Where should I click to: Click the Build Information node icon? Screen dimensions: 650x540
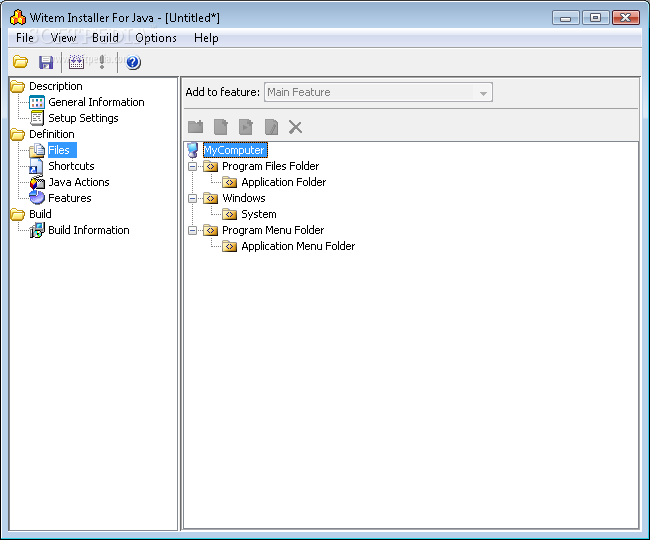pos(37,230)
